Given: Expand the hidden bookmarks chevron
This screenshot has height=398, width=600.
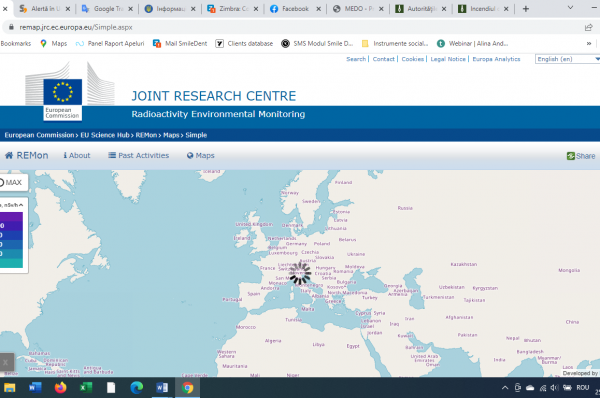Looking at the screenshot, I should point(589,44).
